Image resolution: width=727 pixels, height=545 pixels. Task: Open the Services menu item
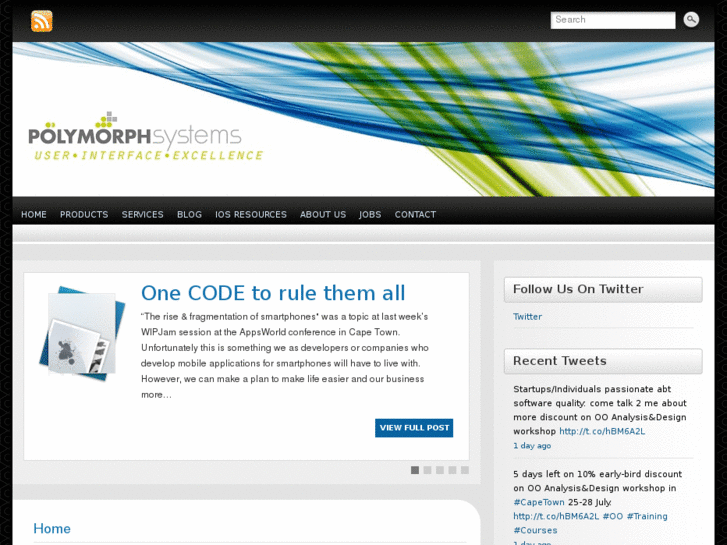pyautogui.click(x=142, y=215)
